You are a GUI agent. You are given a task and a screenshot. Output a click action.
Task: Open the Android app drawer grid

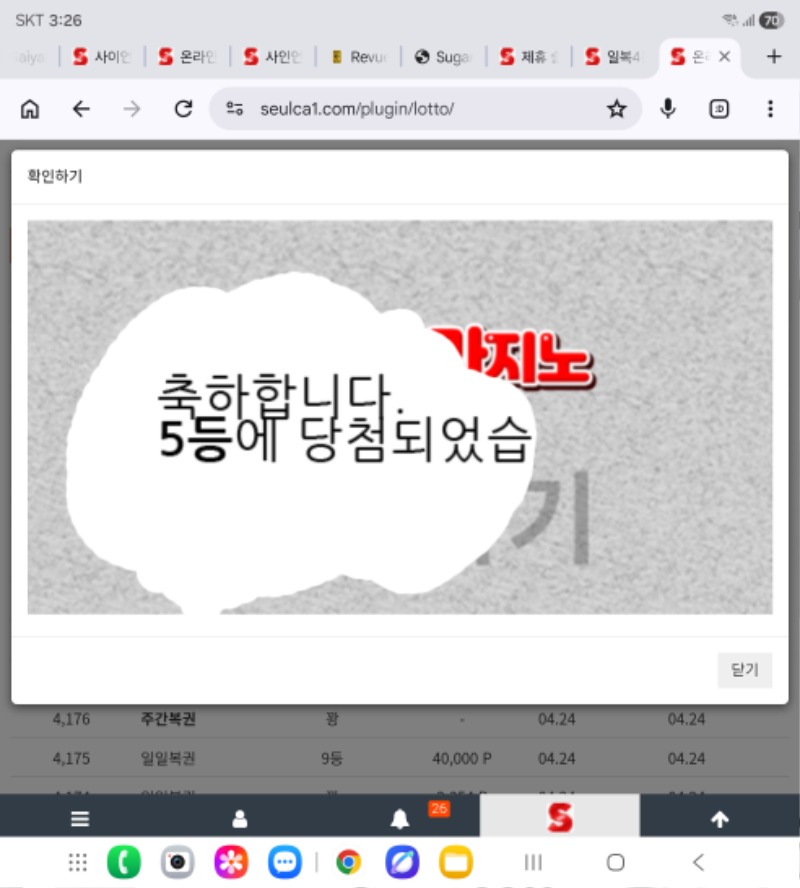coord(77,862)
